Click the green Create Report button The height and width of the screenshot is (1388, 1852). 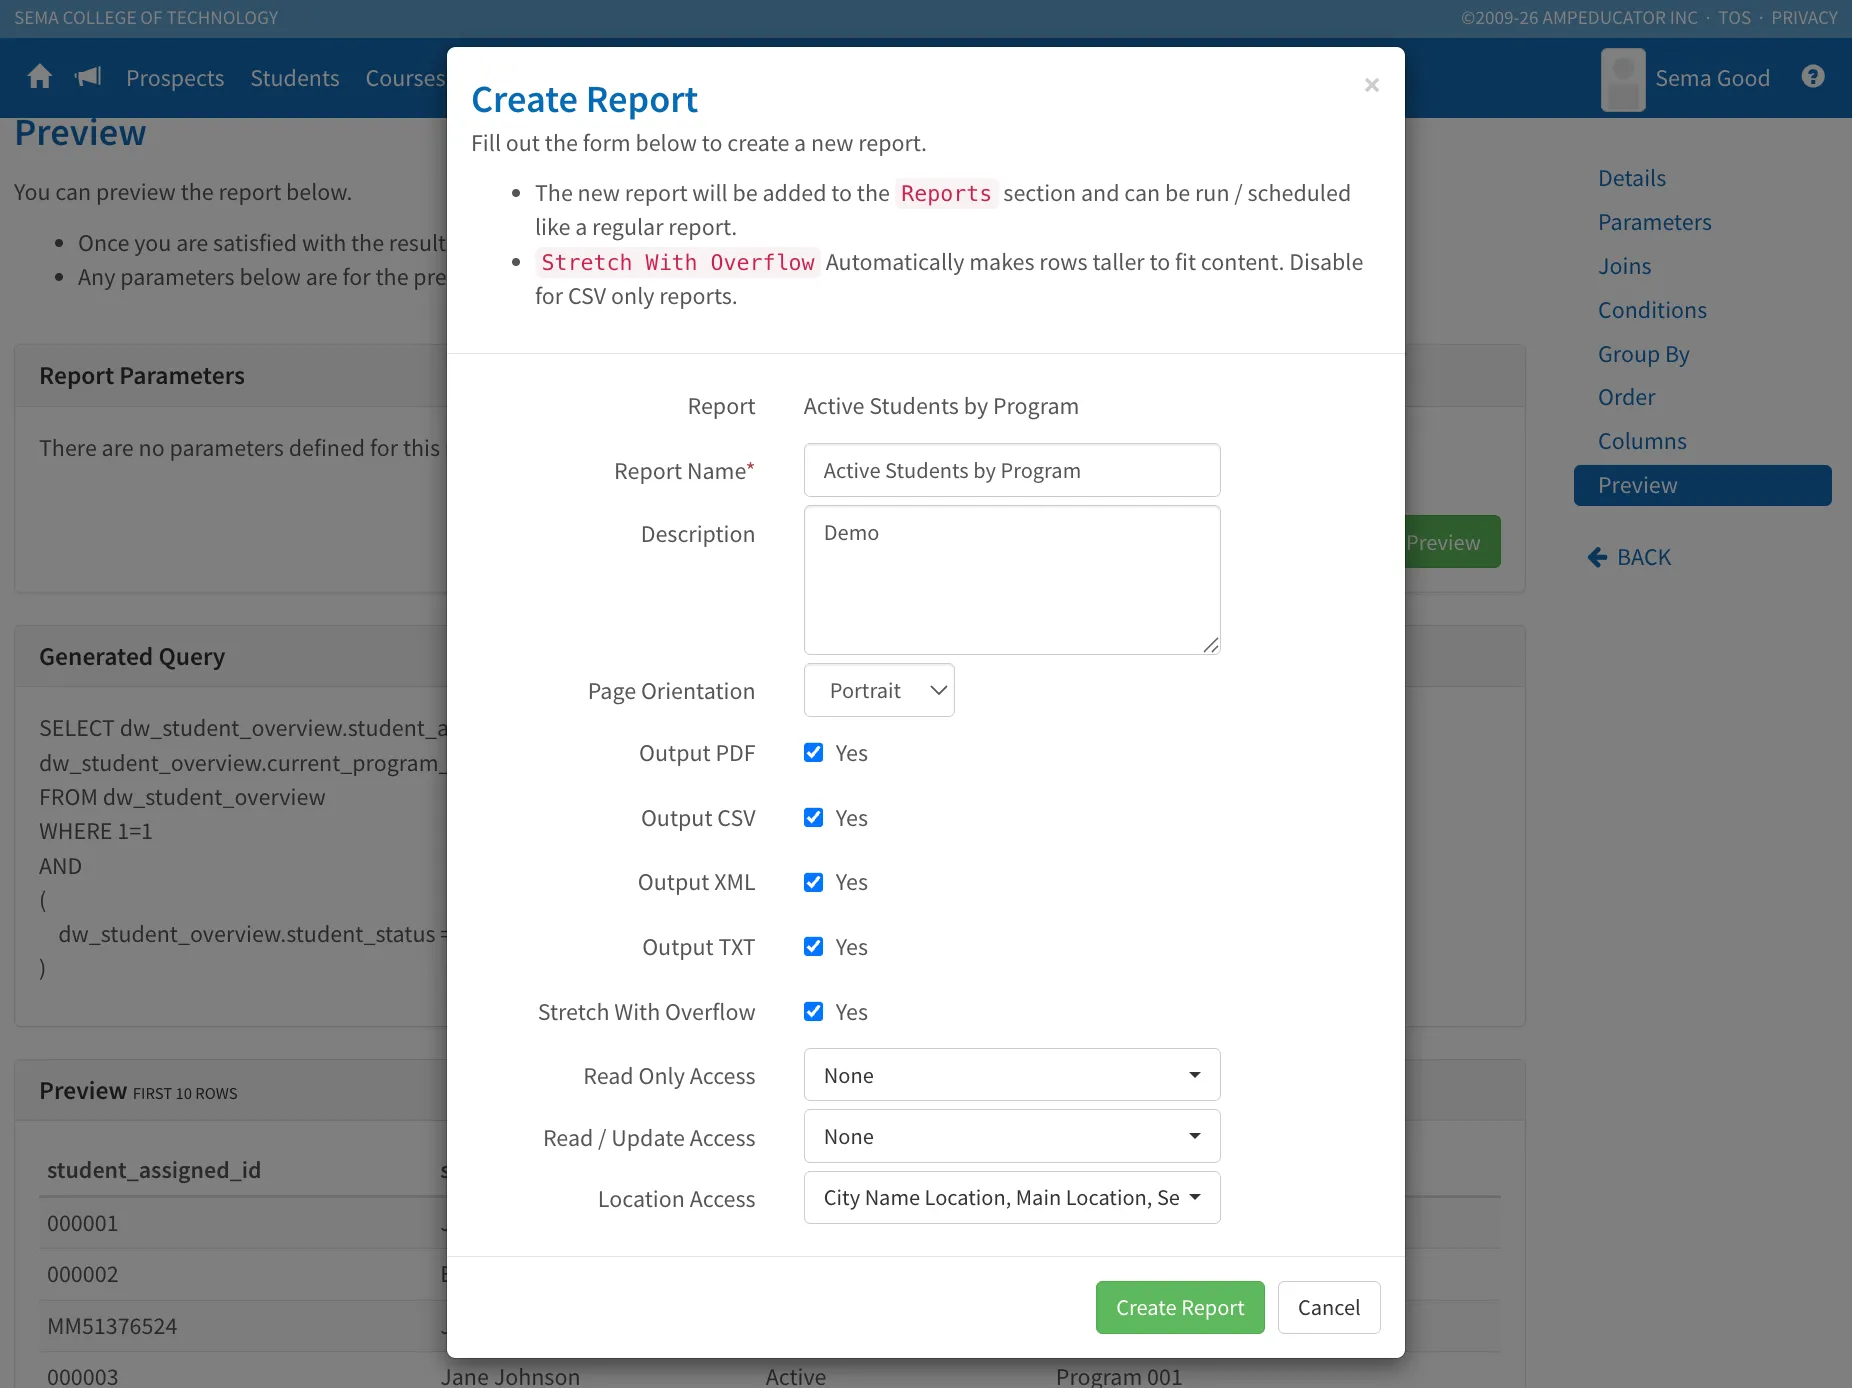pyautogui.click(x=1180, y=1308)
